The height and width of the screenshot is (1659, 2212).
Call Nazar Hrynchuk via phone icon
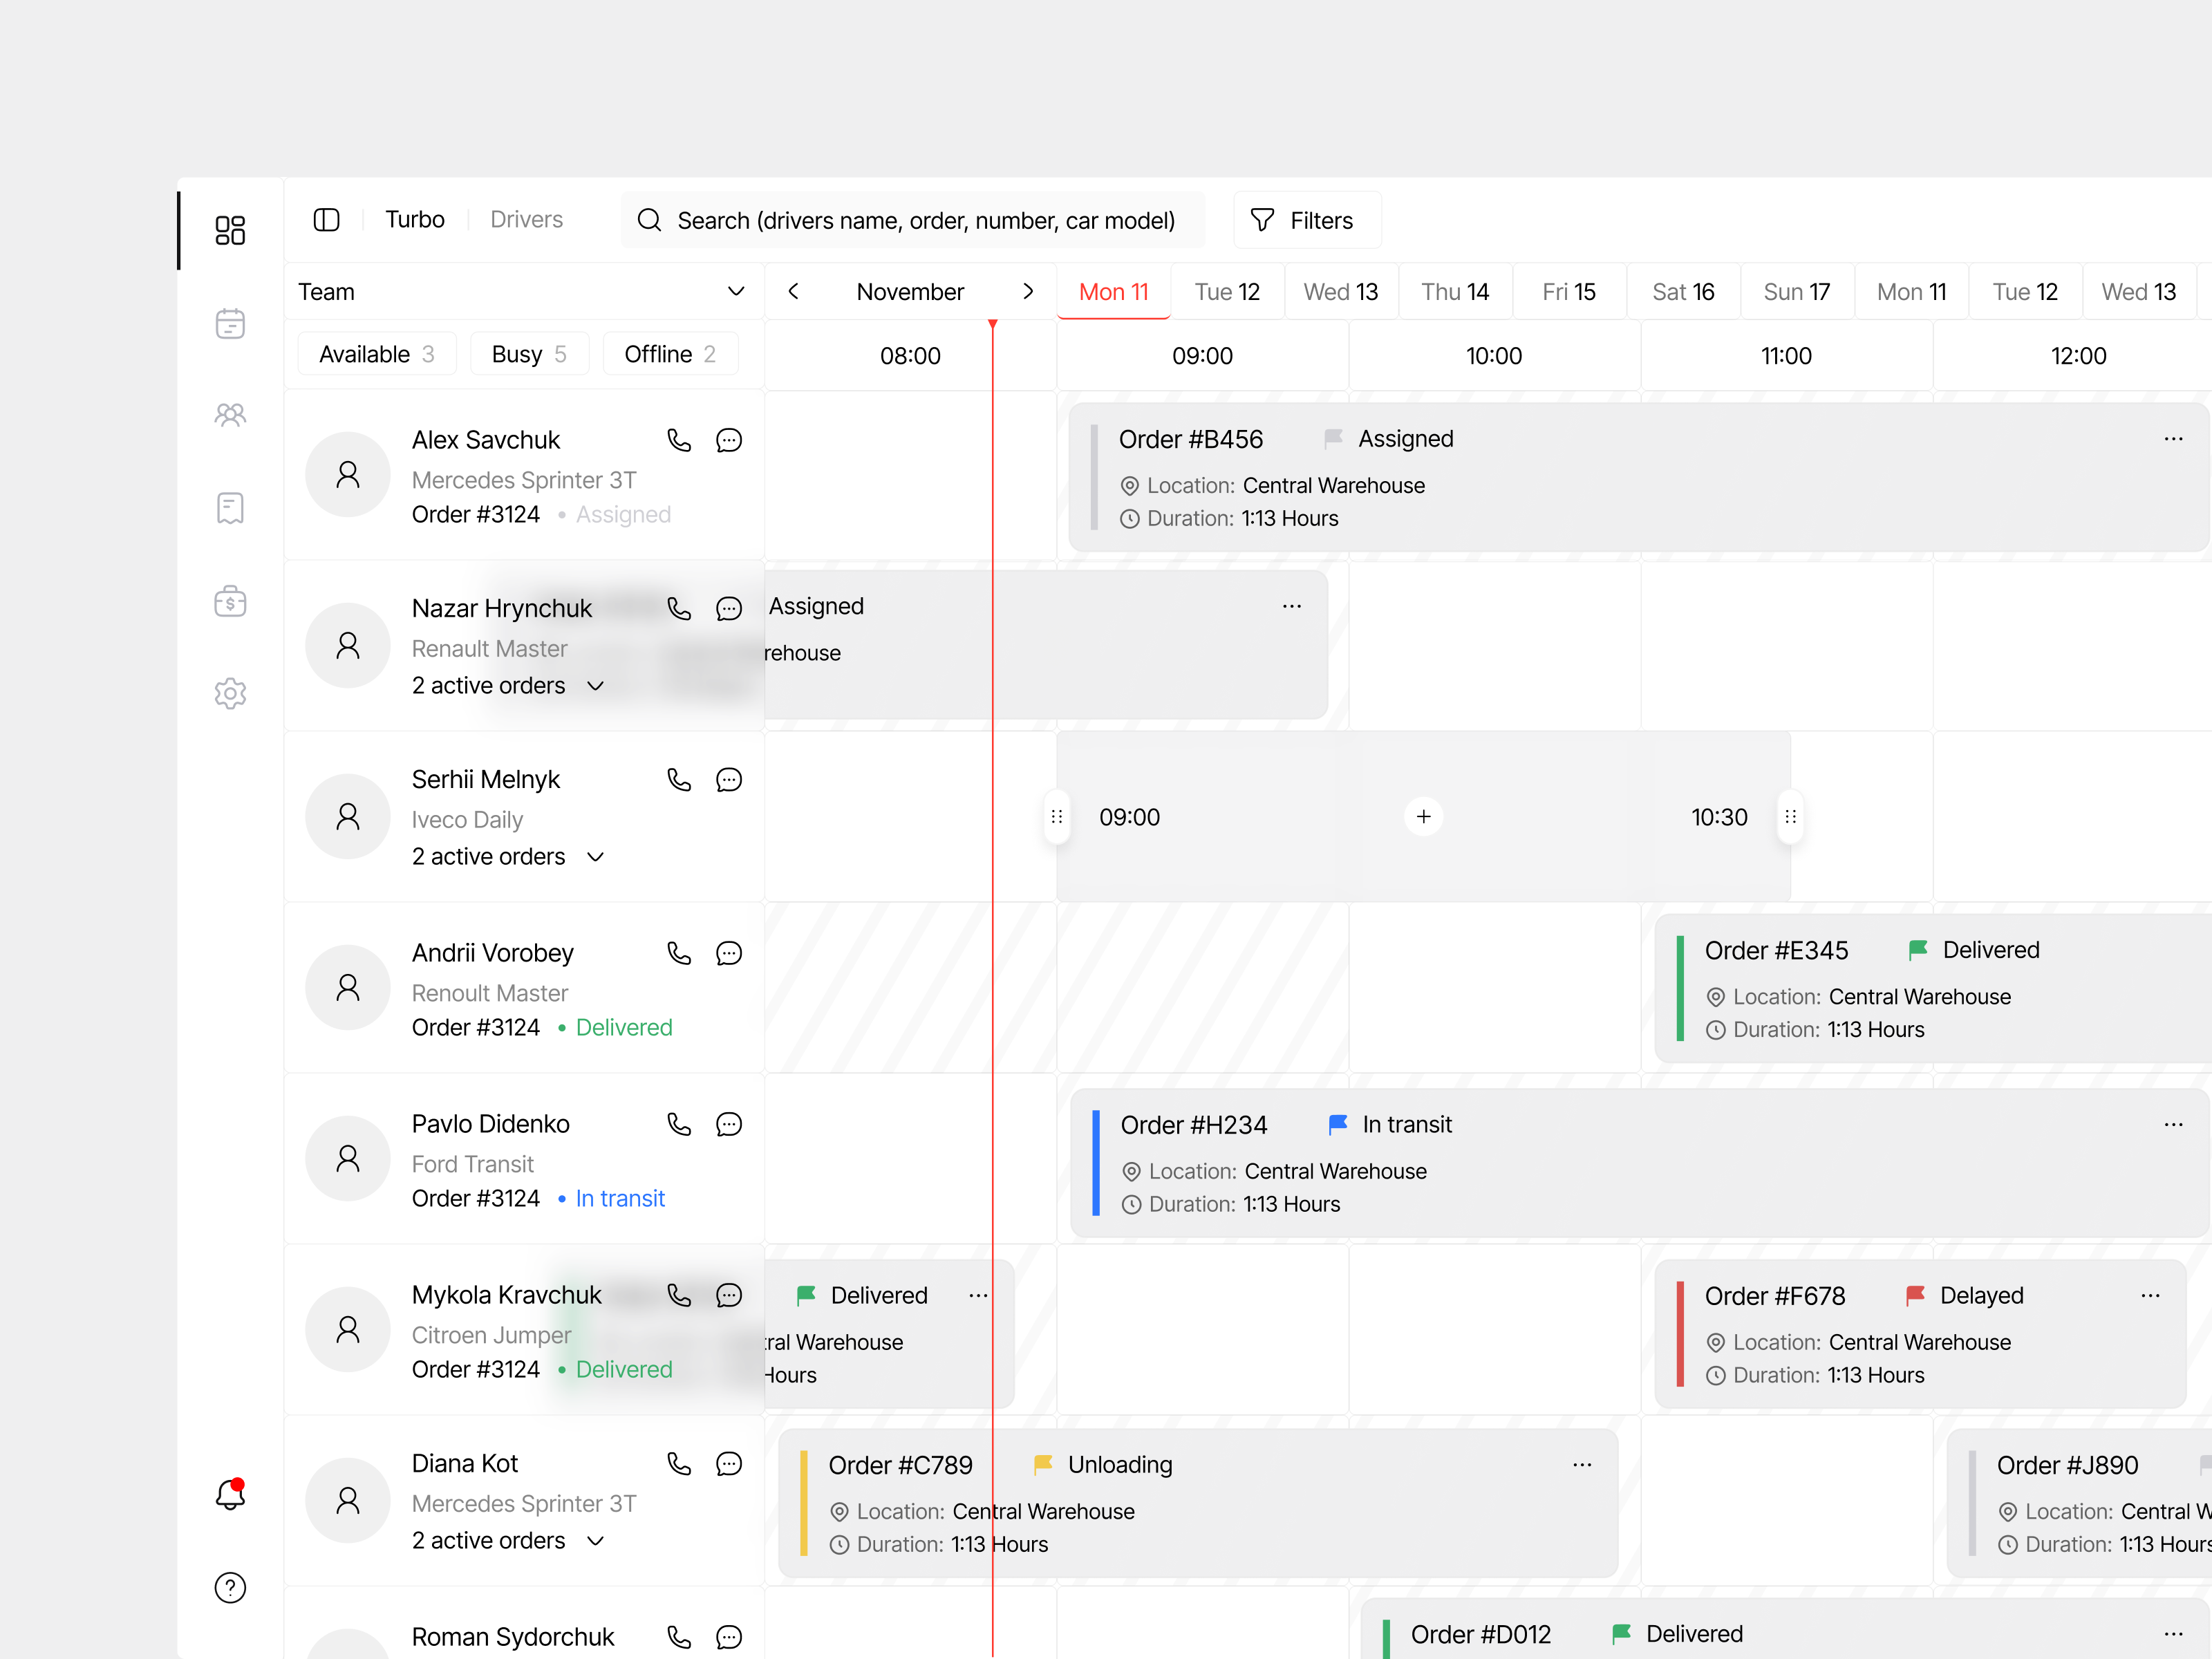pos(679,609)
